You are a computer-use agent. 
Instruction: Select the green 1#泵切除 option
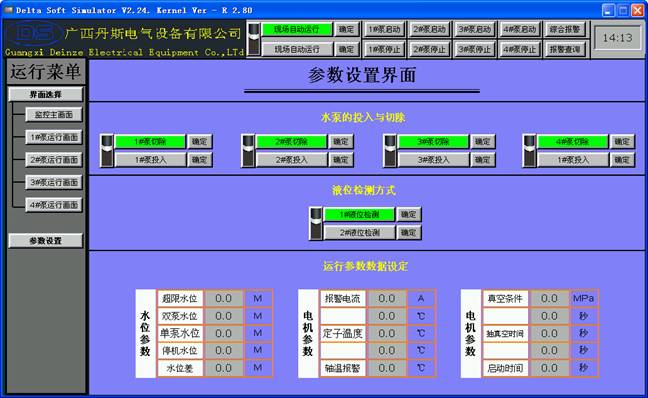150,141
